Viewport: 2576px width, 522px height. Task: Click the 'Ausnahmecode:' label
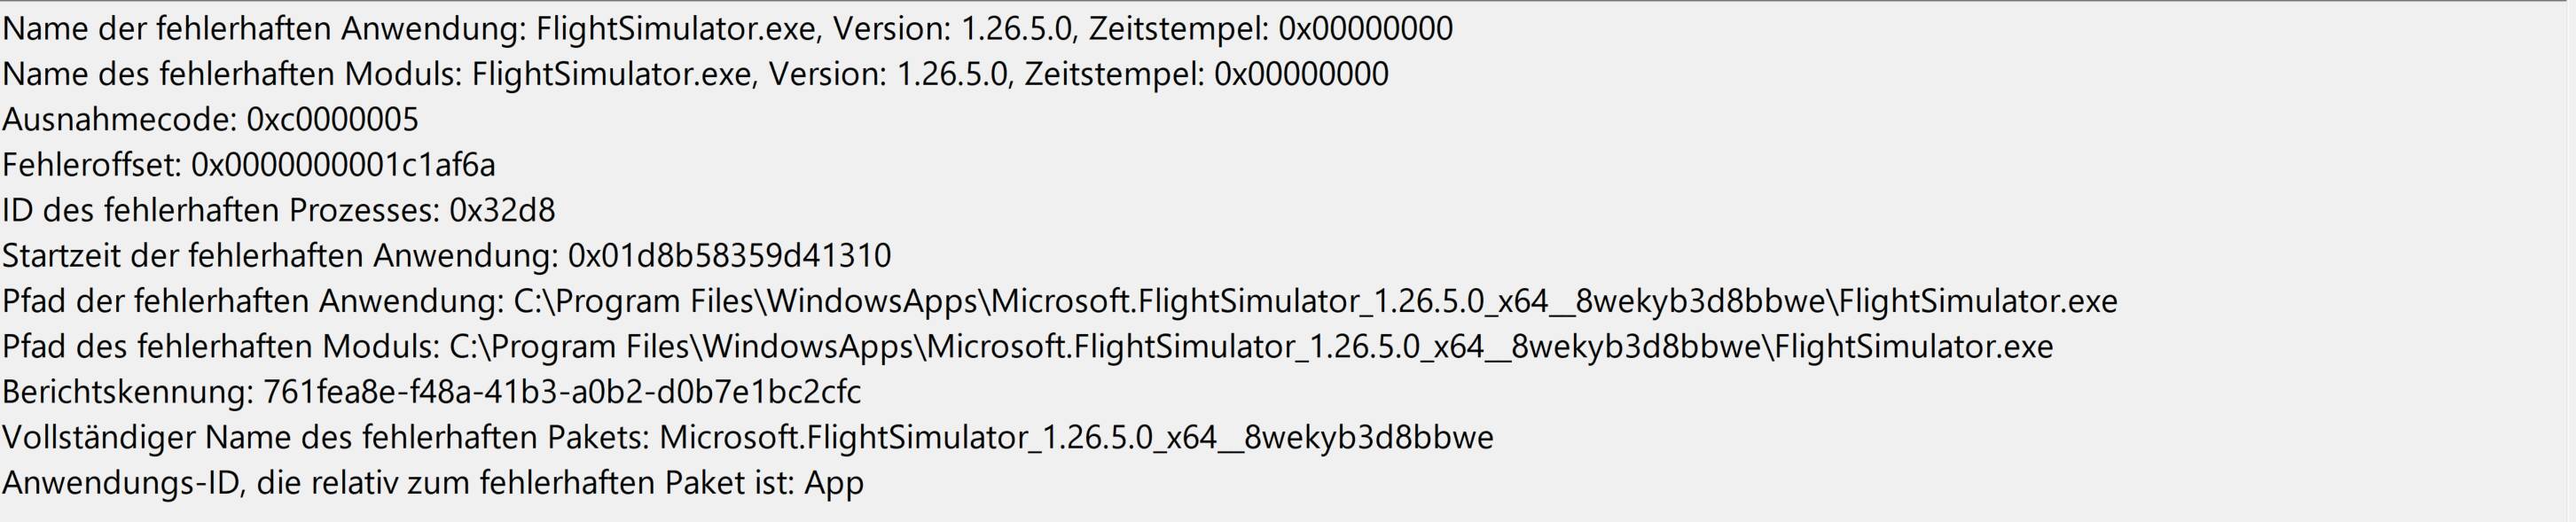point(120,120)
